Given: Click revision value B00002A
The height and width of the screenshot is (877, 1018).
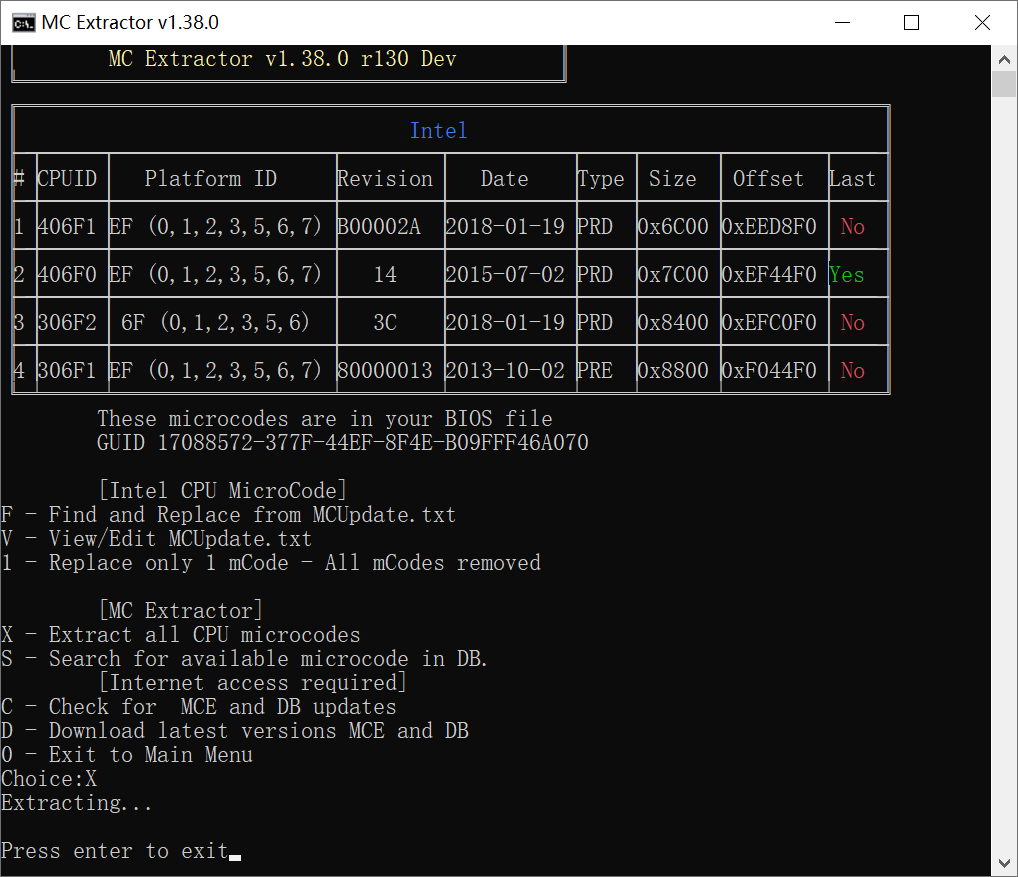Looking at the screenshot, I should pos(379,227).
